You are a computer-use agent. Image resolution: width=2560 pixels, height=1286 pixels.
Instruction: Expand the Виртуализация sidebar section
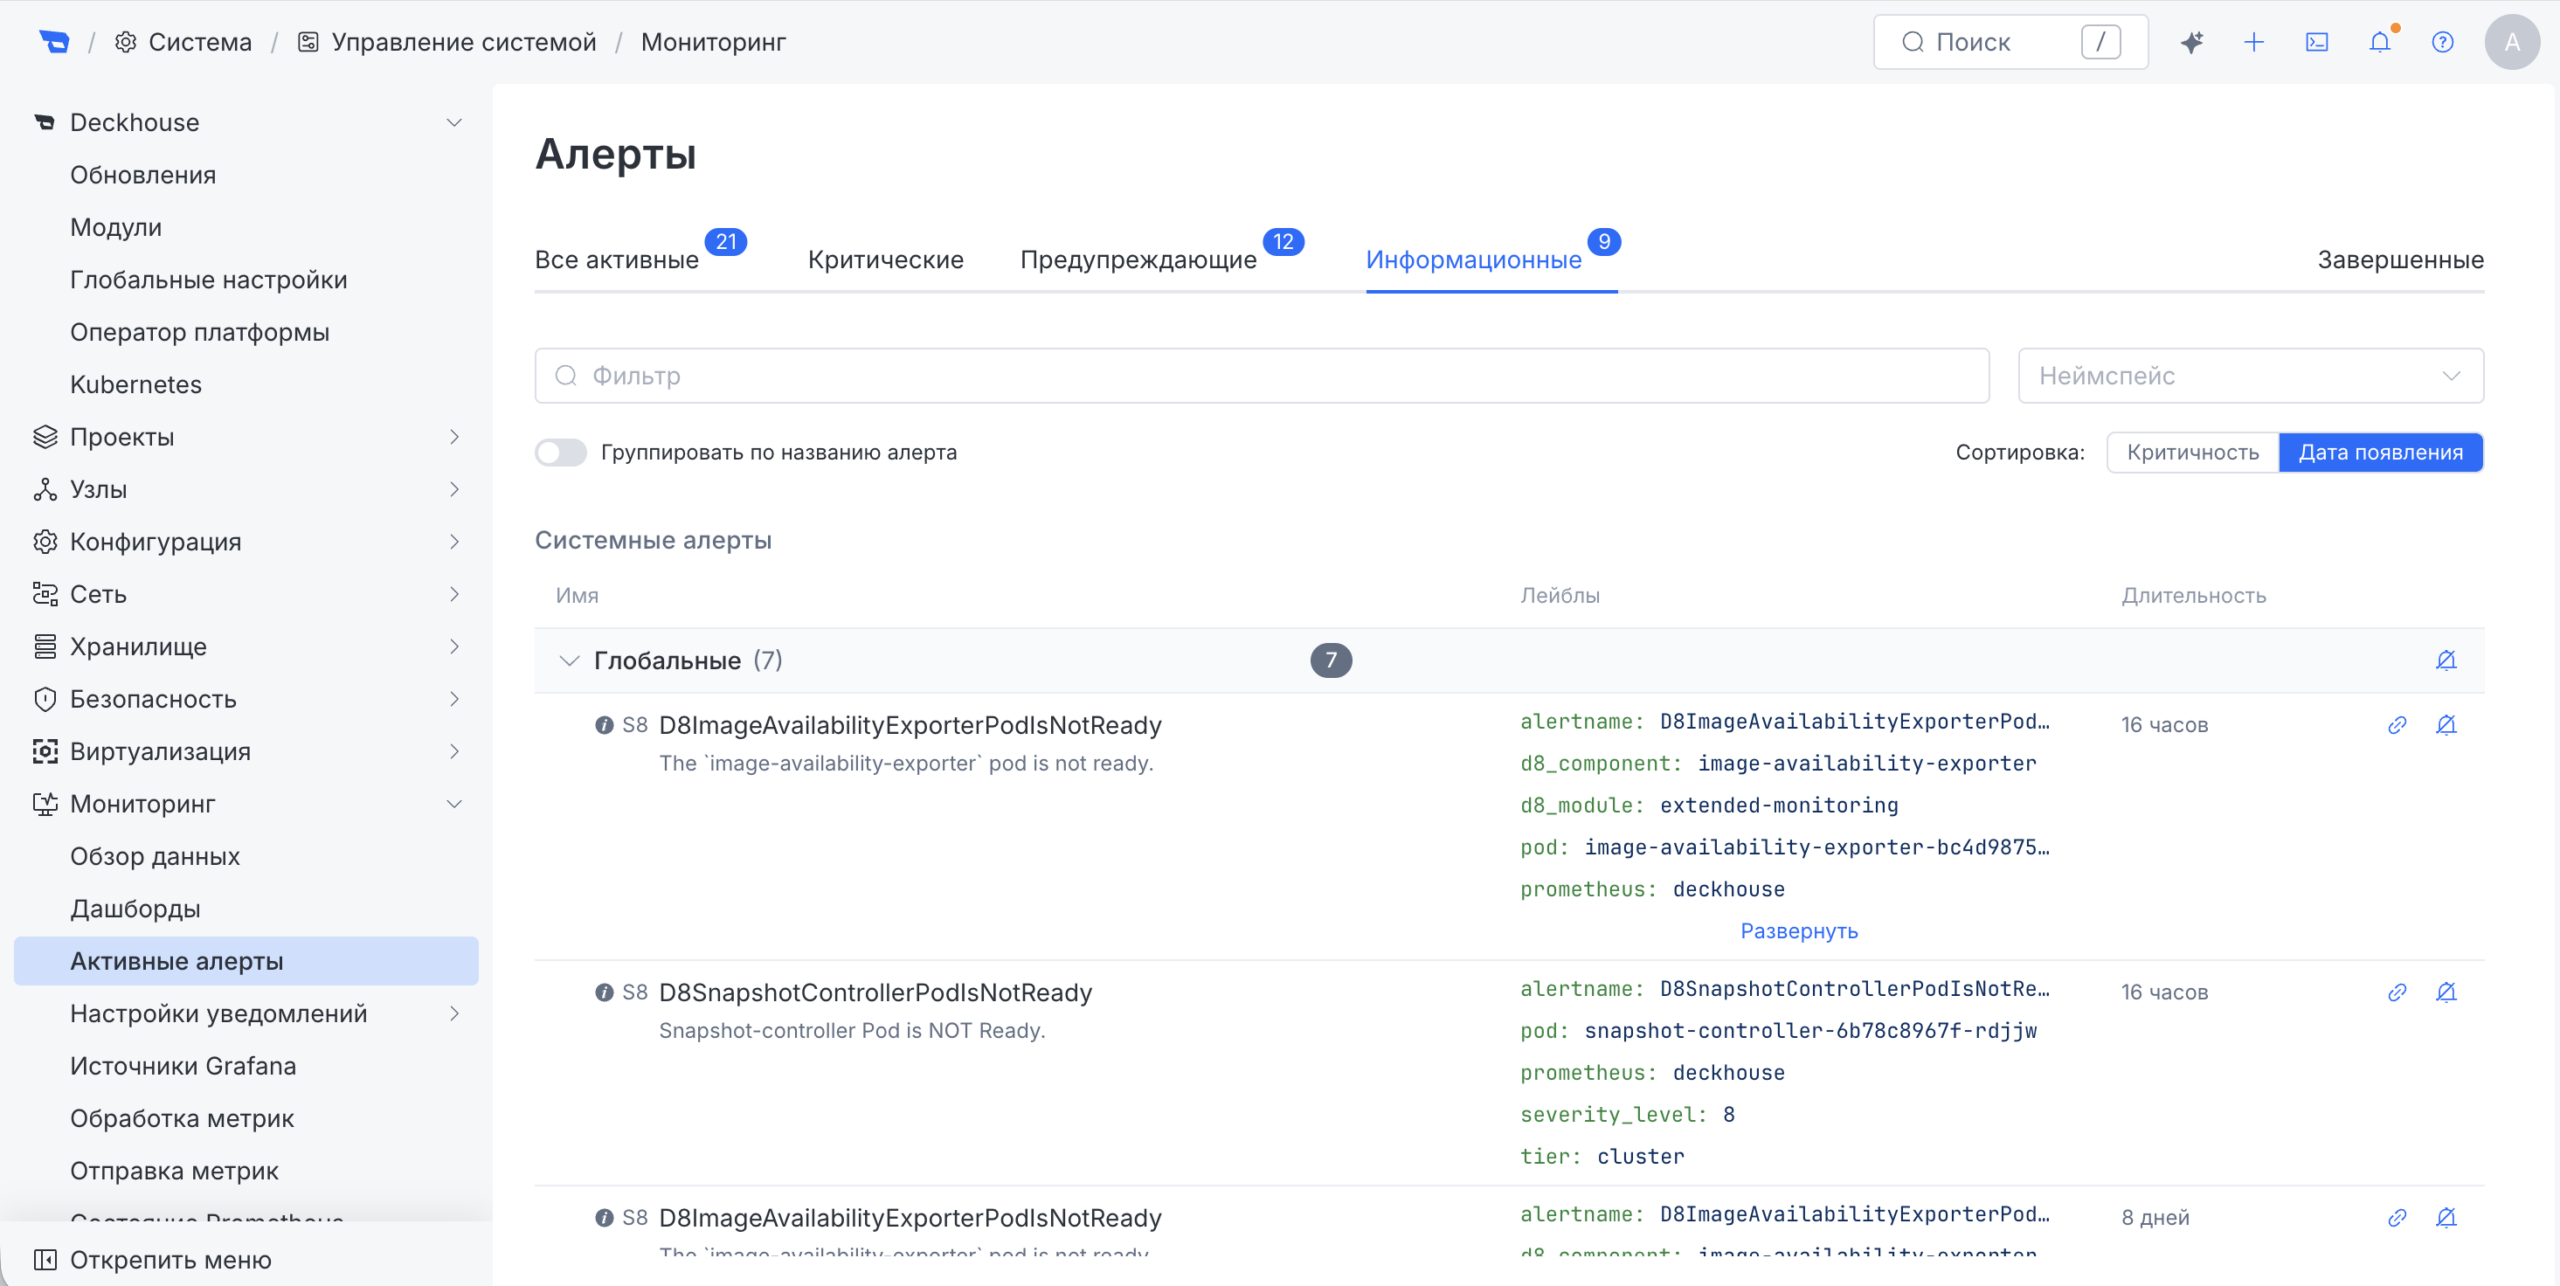(x=454, y=751)
